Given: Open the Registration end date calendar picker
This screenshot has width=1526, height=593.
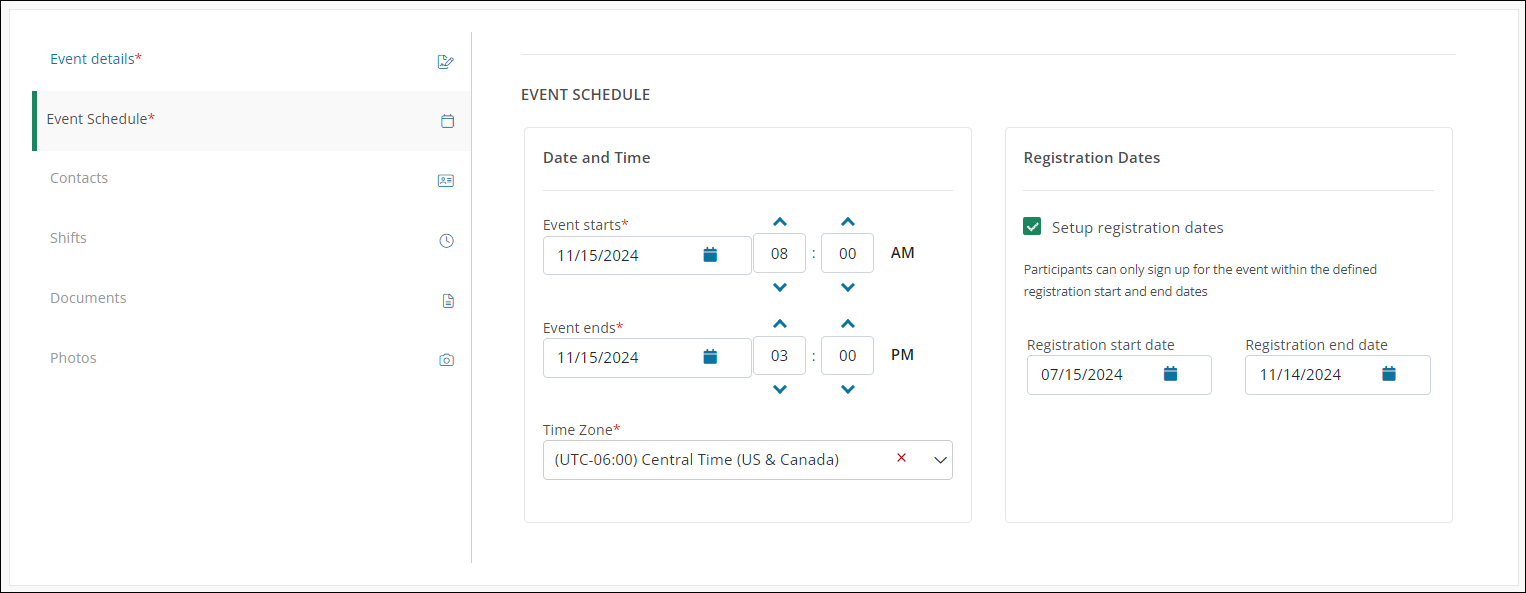Looking at the screenshot, I should 1389,374.
